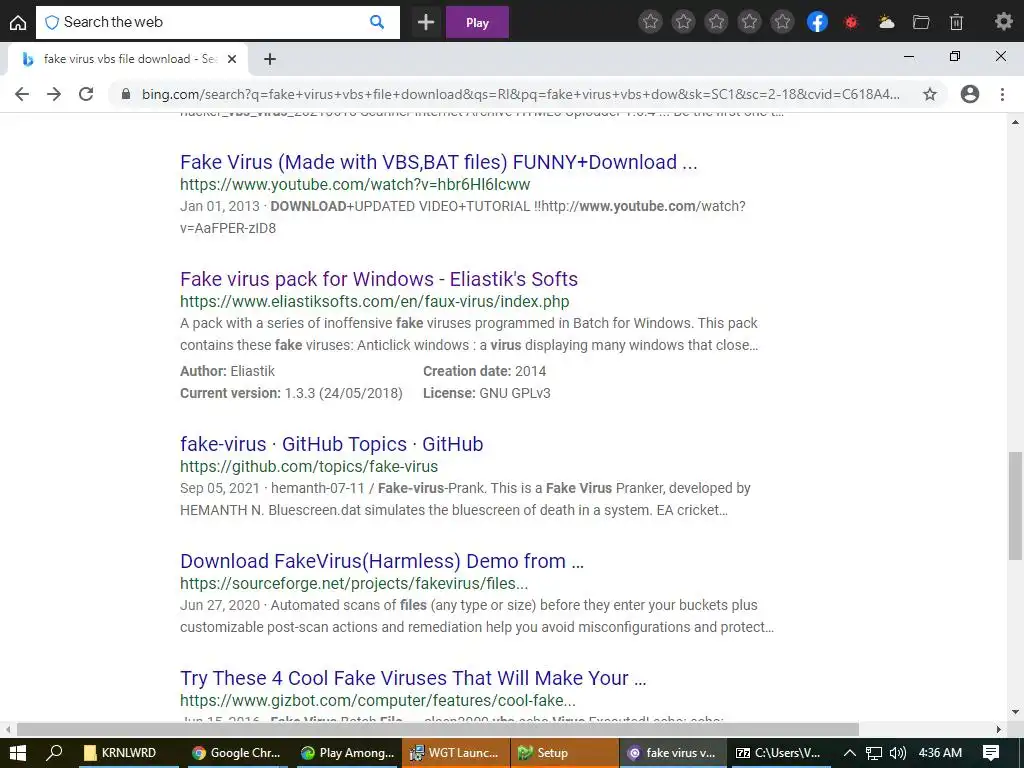The width and height of the screenshot is (1024, 768).
Task: Click the fourth star bookmark slot
Action: point(750,22)
